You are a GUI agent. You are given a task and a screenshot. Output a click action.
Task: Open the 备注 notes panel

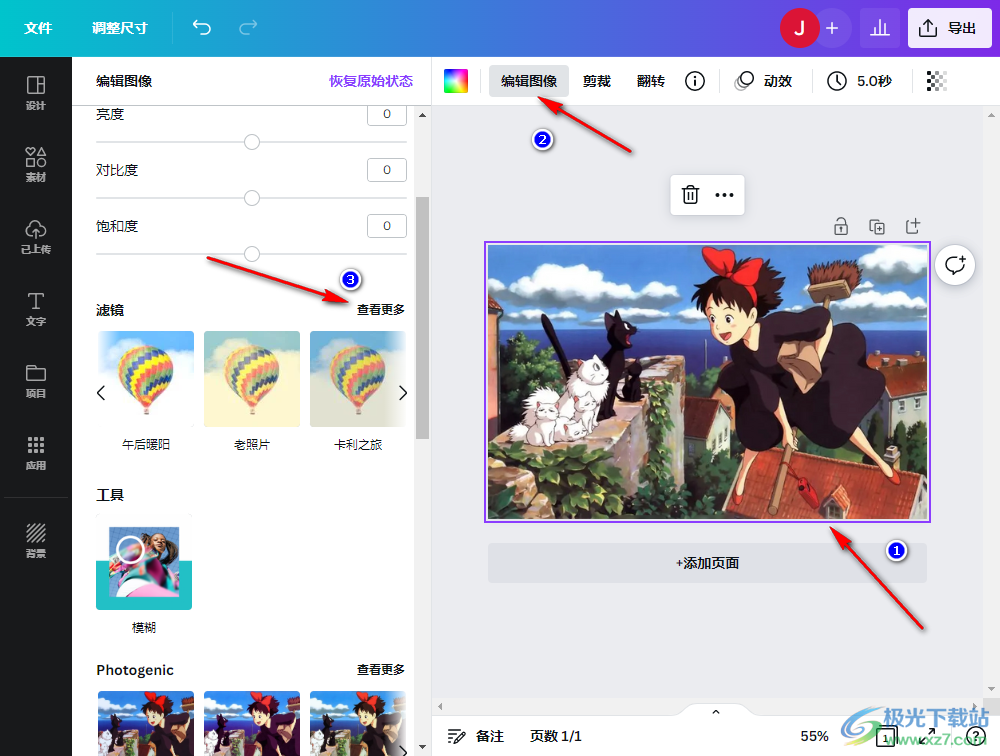476,736
